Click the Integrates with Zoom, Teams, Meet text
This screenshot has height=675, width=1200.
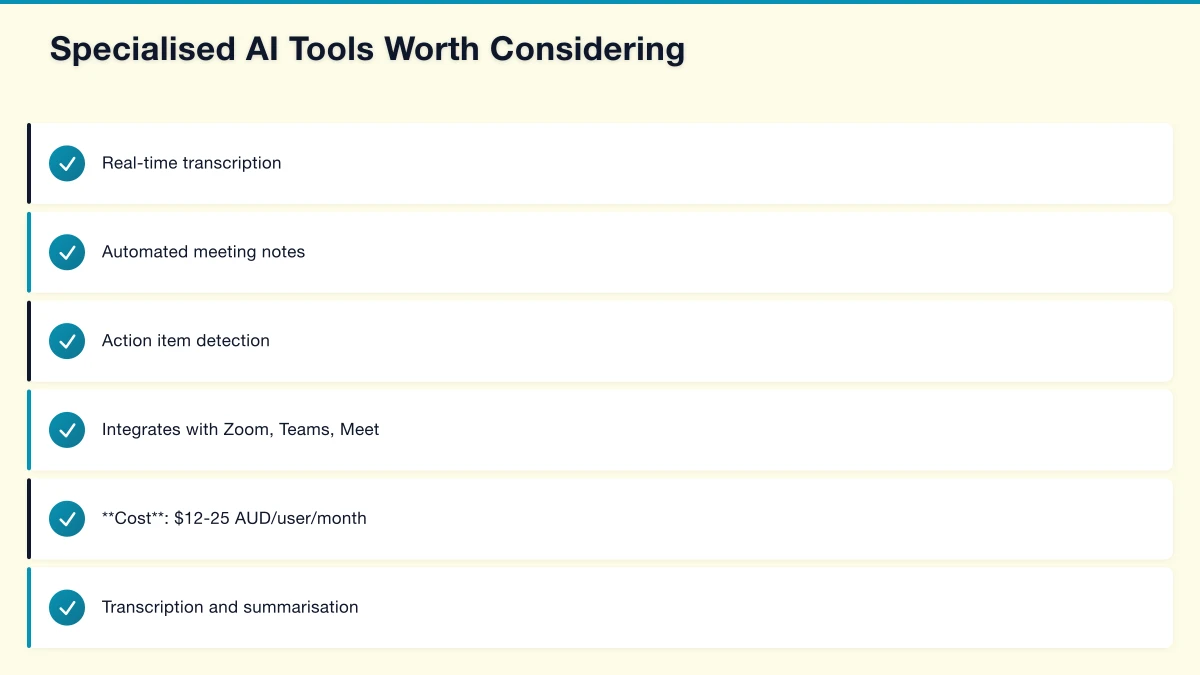coord(240,430)
